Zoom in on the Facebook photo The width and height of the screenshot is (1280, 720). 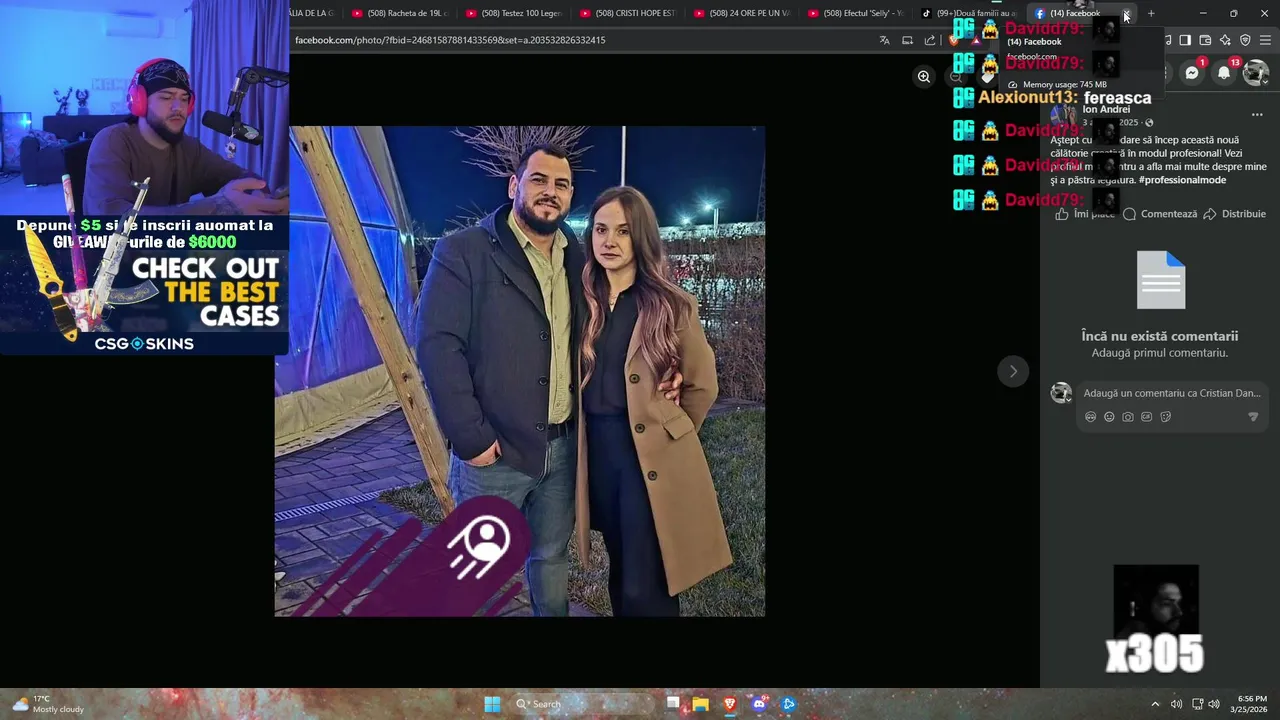point(924,77)
